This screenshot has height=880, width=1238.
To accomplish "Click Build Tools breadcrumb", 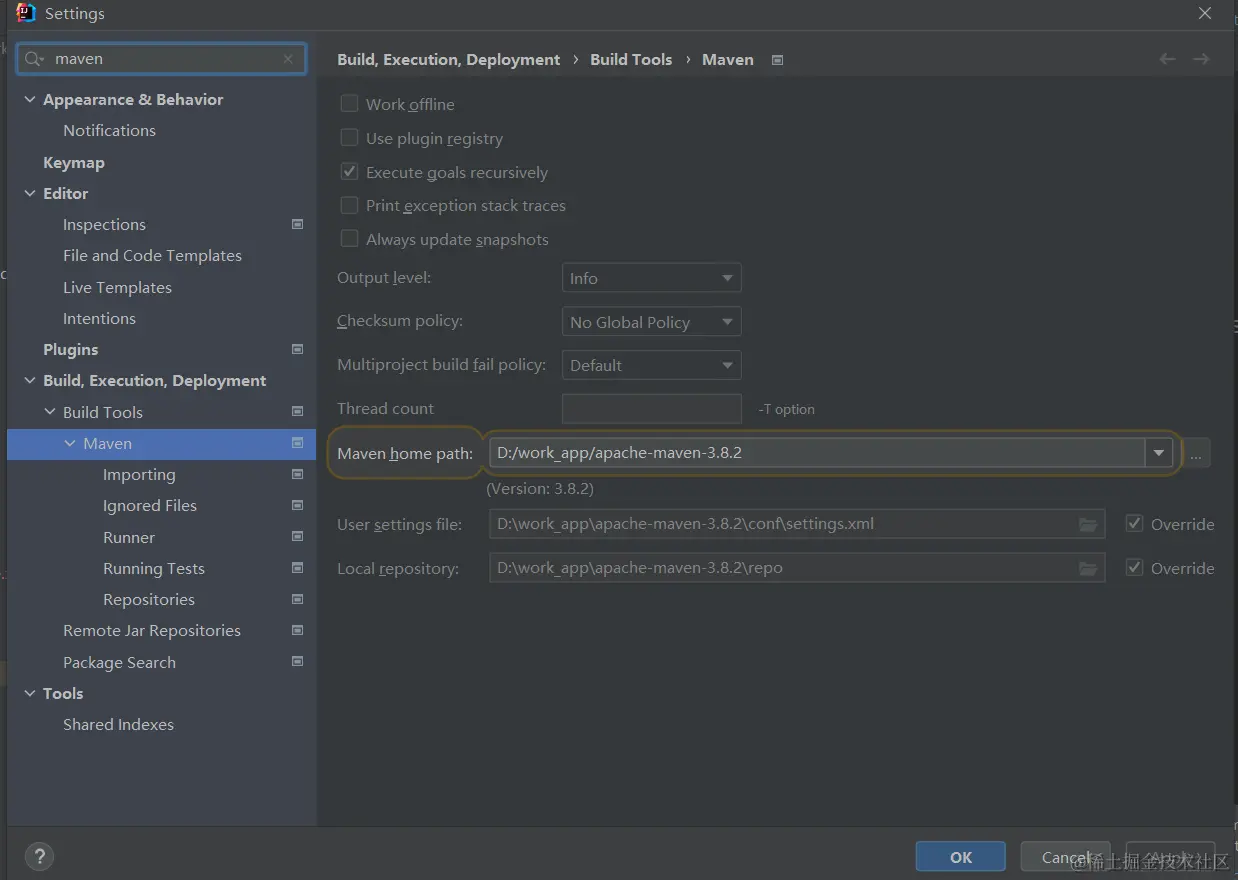I will pyautogui.click(x=631, y=60).
